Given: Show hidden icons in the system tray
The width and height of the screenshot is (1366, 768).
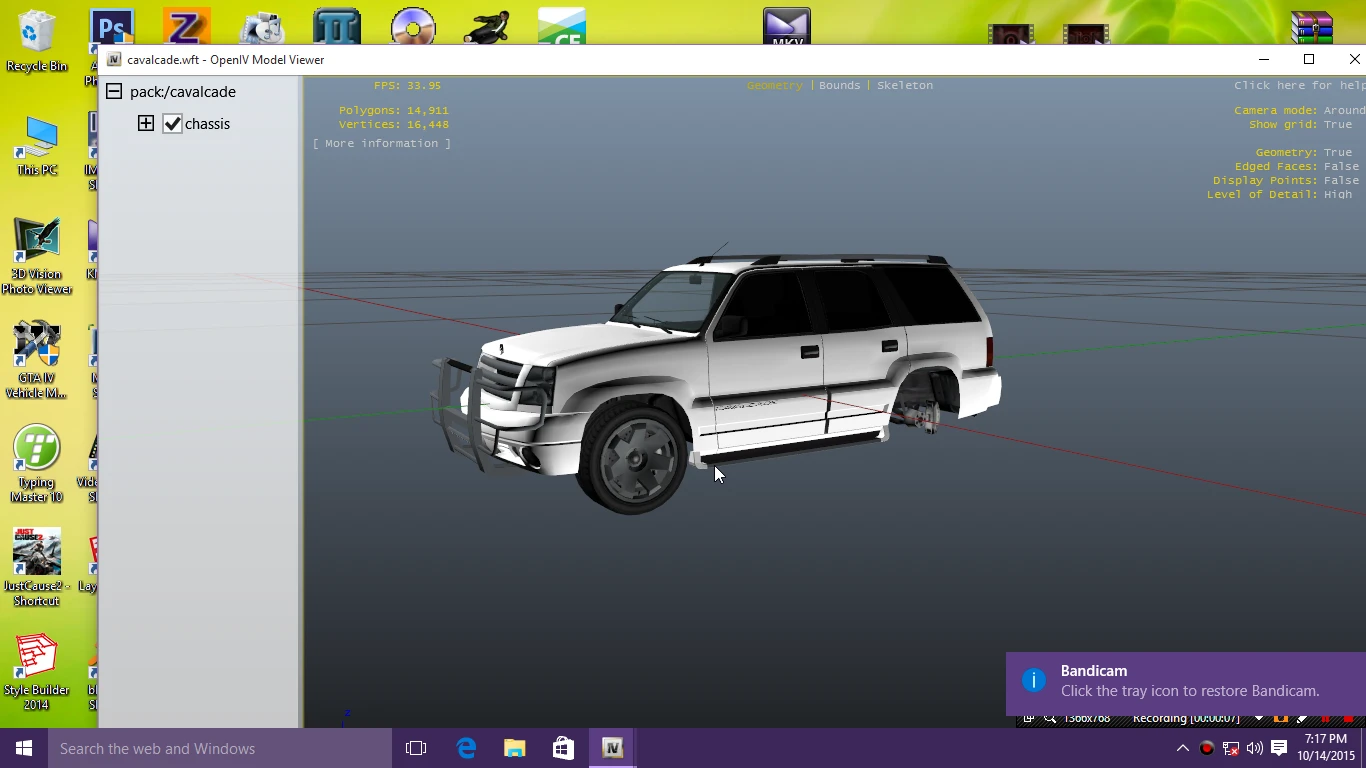Looking at the screenshot, I should tap(1182, 747).
